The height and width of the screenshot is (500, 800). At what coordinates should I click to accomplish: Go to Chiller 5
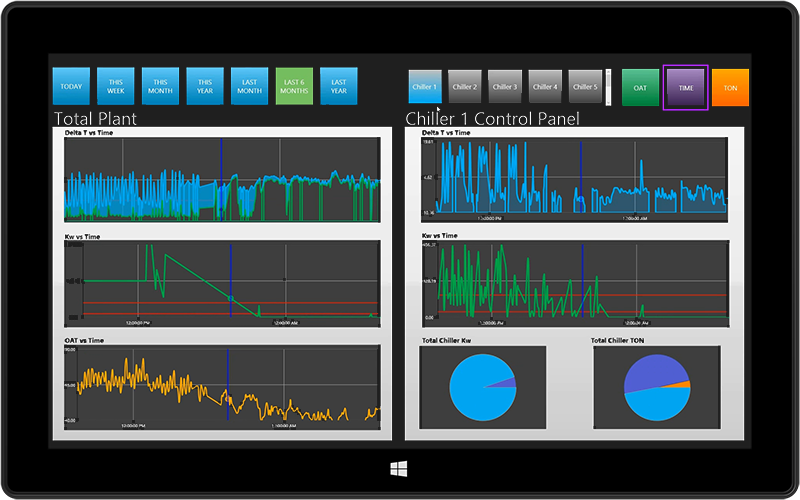(585, 87)
